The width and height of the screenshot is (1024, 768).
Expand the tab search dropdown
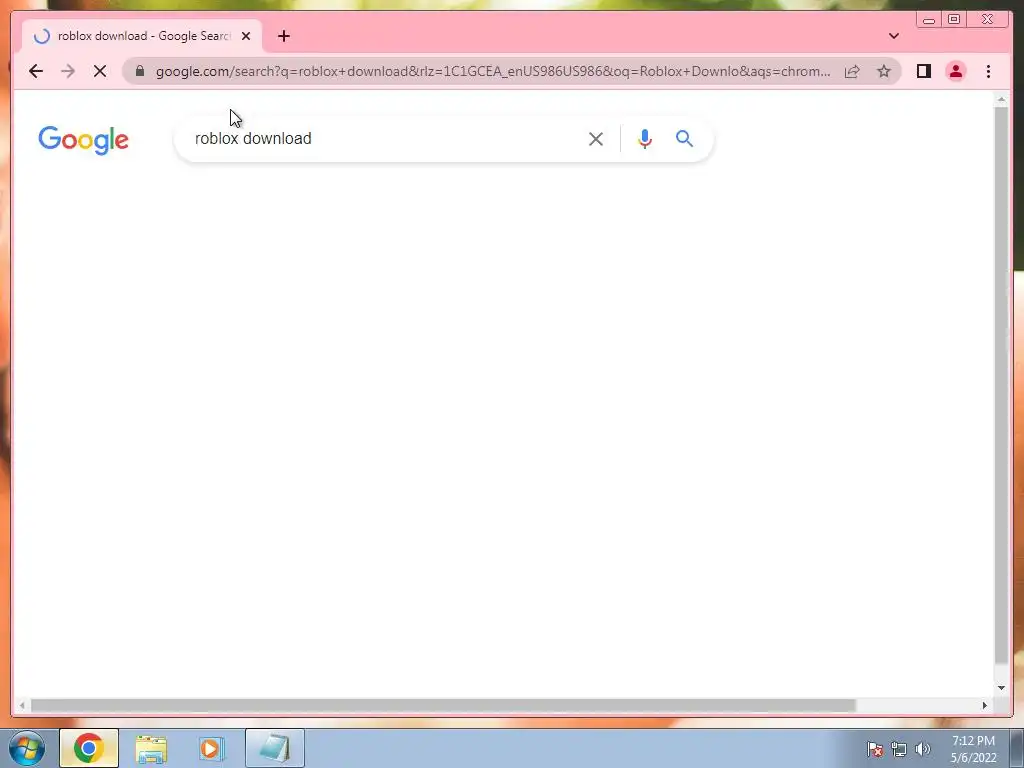[893, 36]
